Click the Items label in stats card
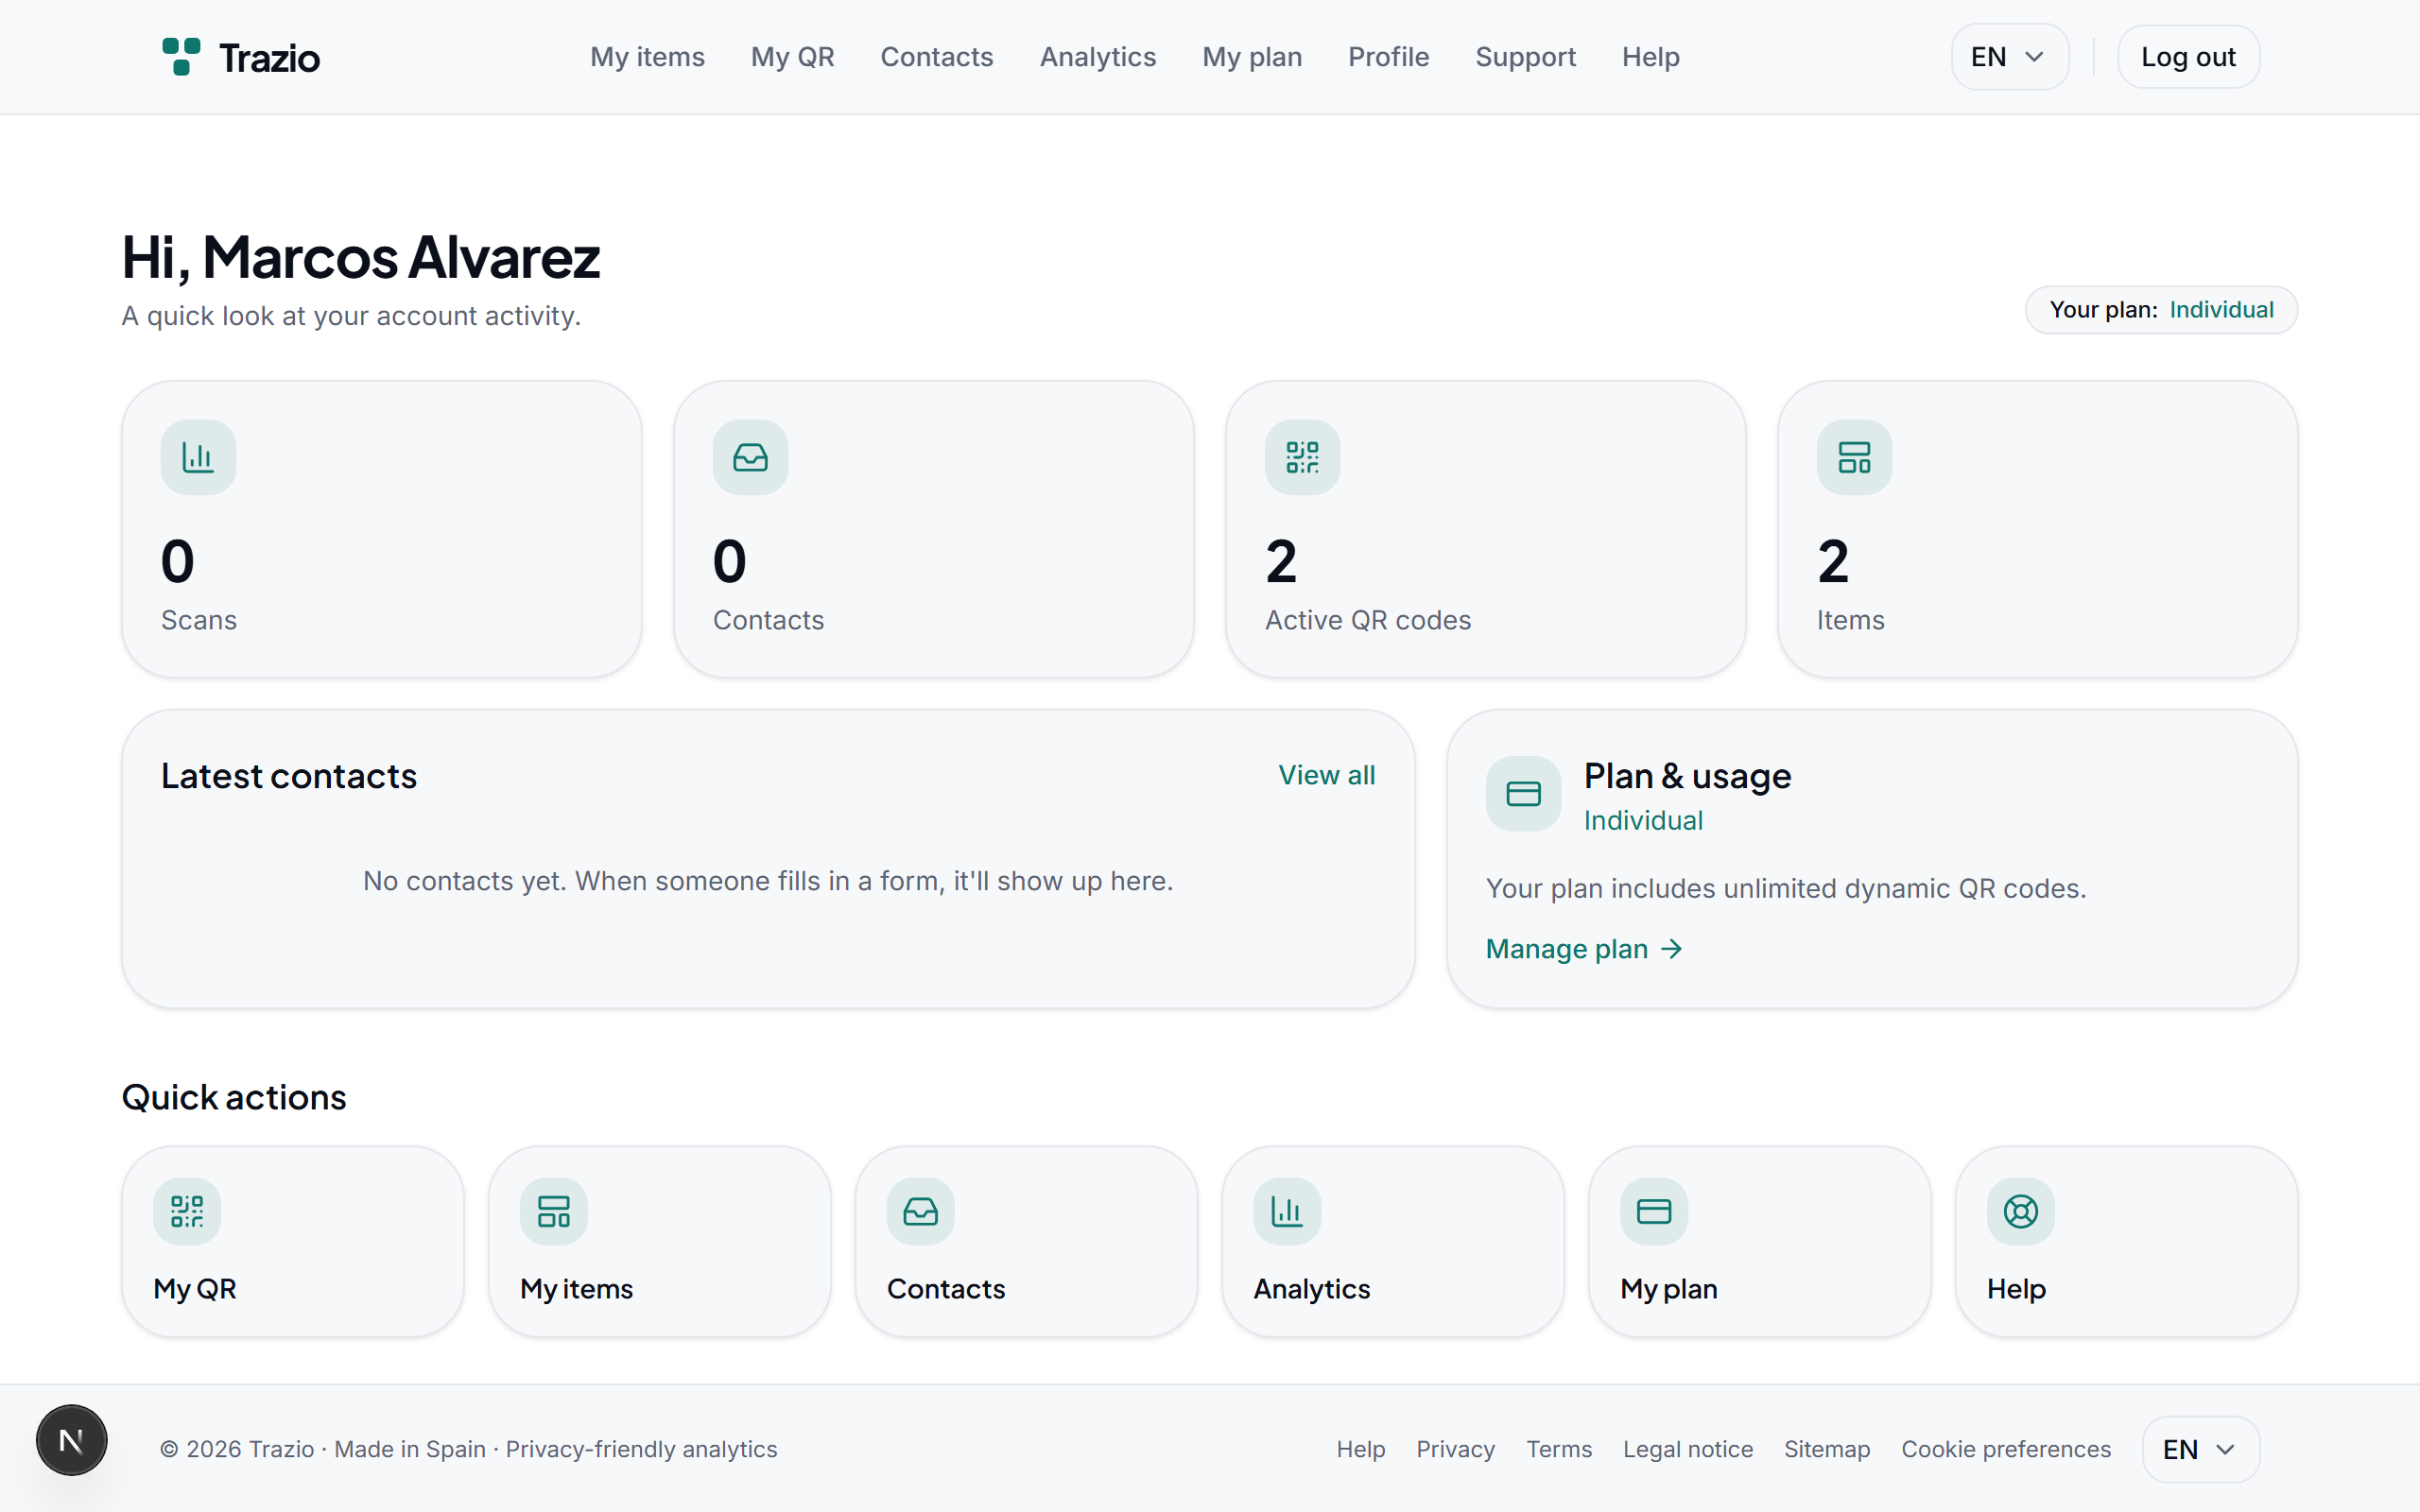This screenshot has width=2420, height=1512. pyautogui.click(x=1850, y=620)
